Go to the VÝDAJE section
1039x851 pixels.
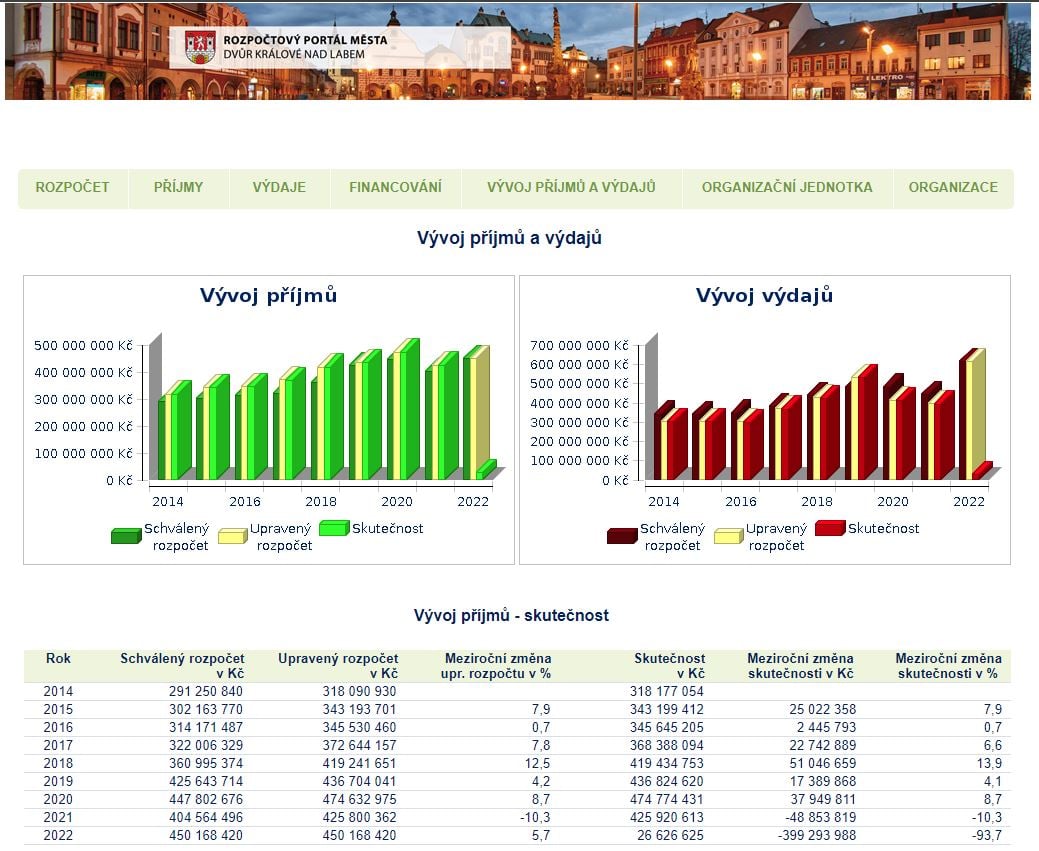[279, 188]
